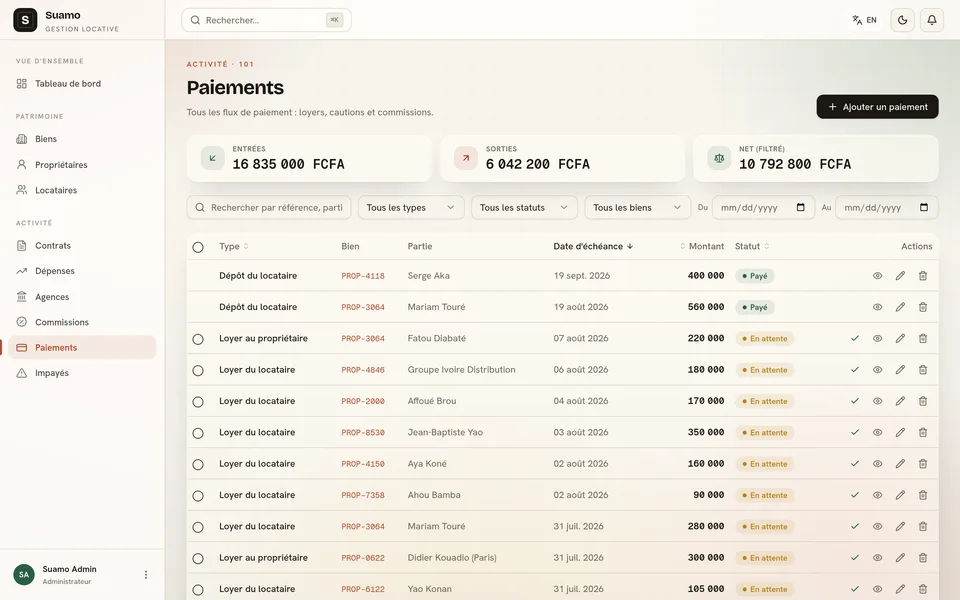Open the Tous les statuts dropdown
This screenshot has height=600, width=960.
pyautogui.click(x=524, y=208)
